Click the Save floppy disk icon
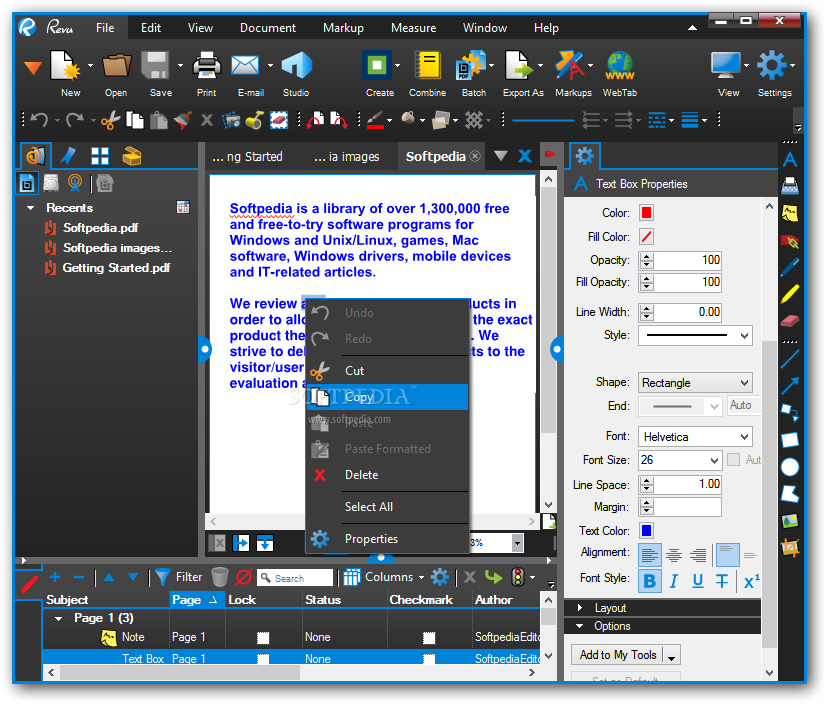 155,65
